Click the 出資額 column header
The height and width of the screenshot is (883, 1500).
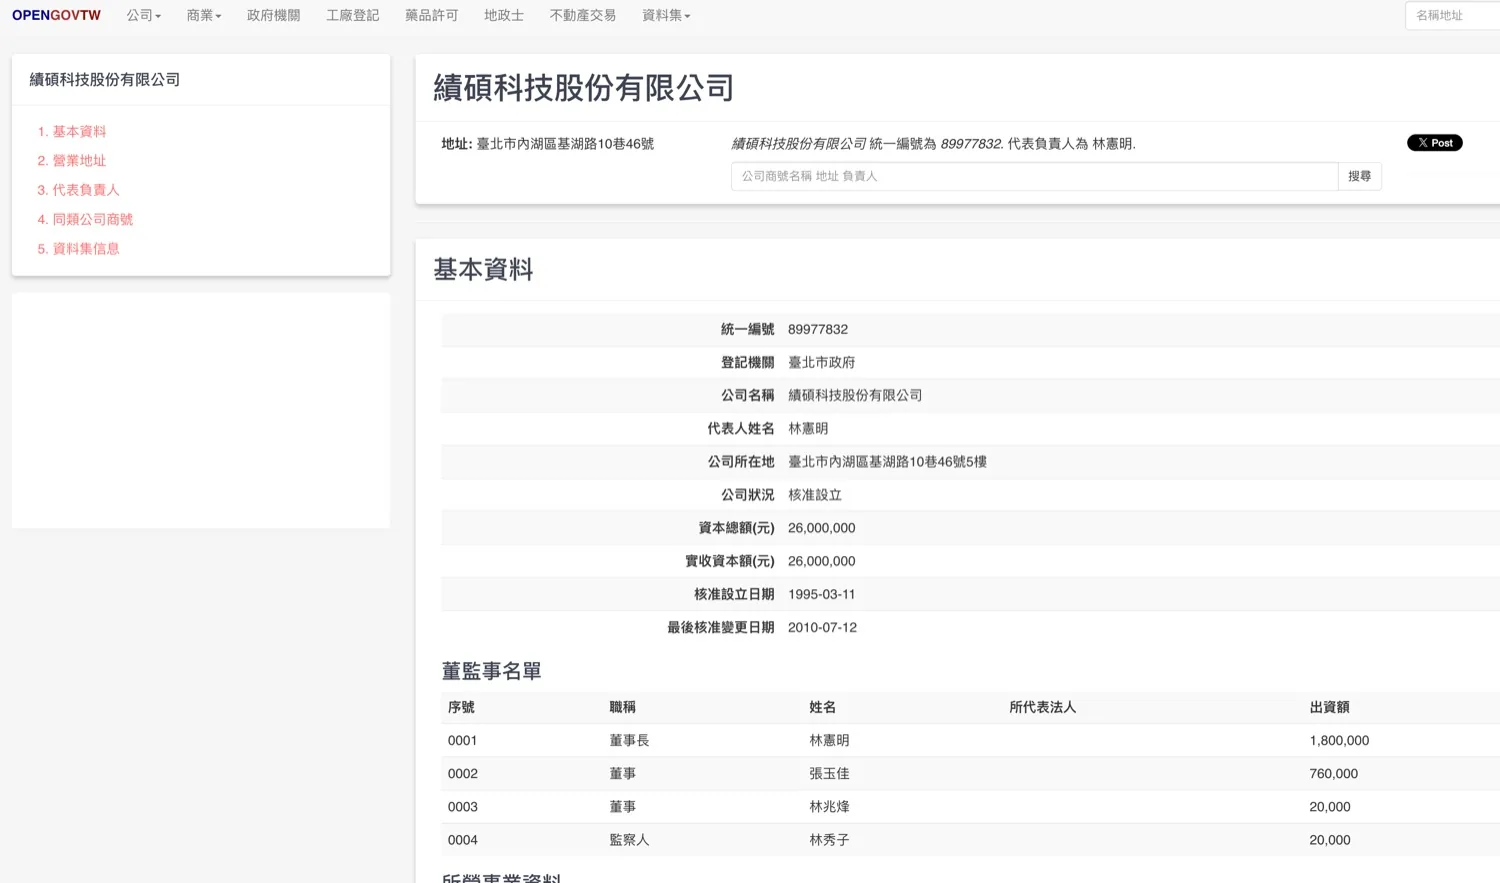point(1329,707)
